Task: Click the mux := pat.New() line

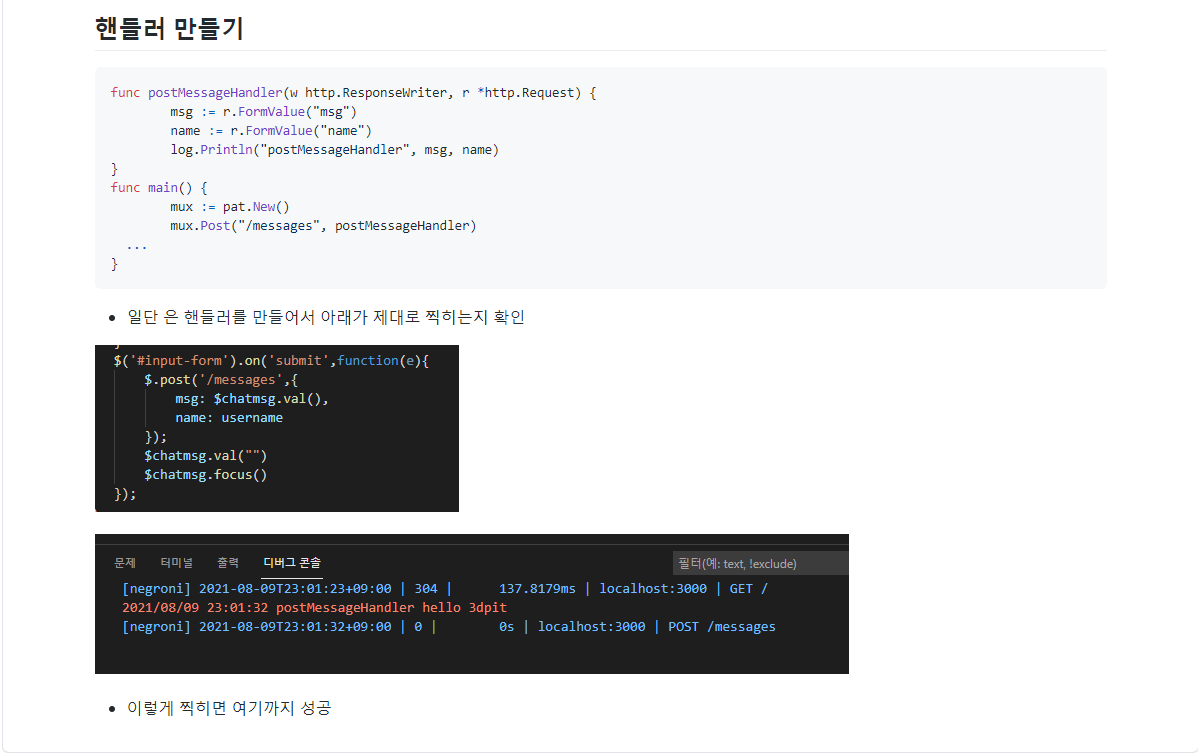Action: pyautogui.click(x=230, y=207)
